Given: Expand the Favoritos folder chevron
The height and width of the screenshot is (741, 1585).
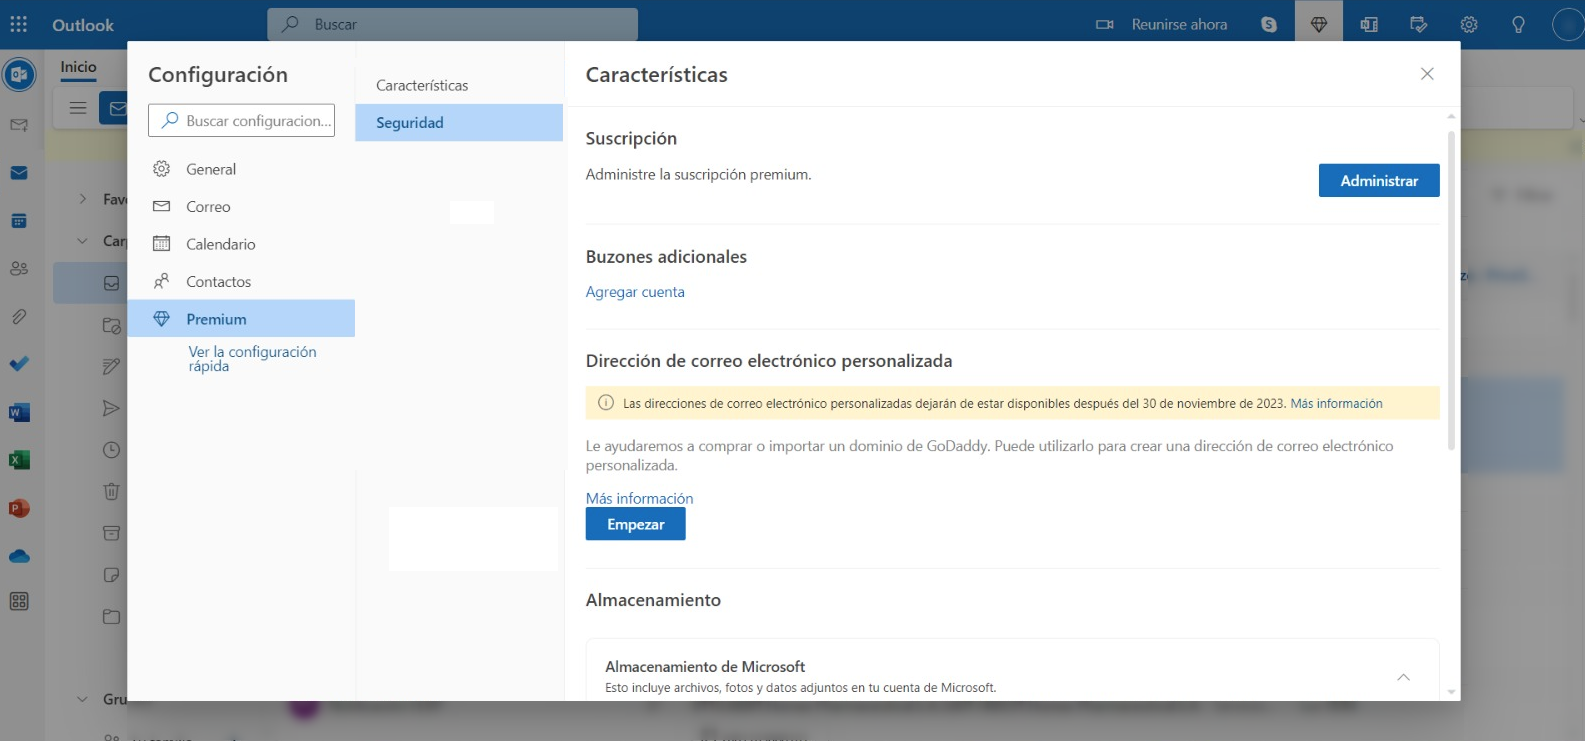Looking at the screenshot, I should click(x=83, y=199).
